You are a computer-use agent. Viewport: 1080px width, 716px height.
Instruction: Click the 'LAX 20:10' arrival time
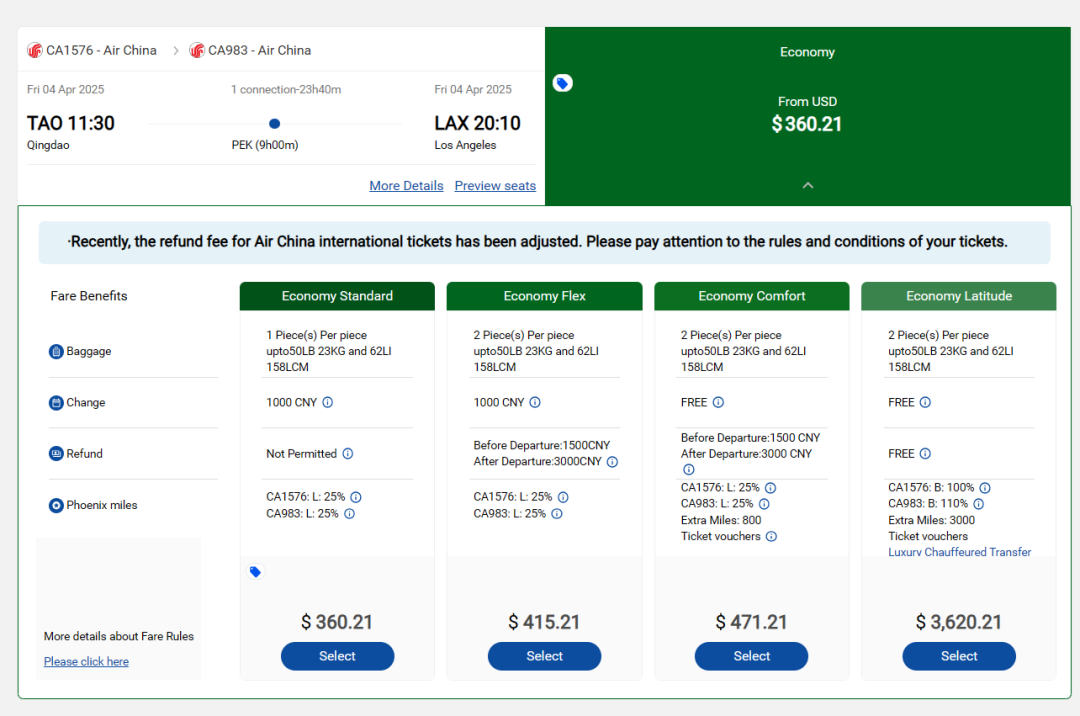click(477, 123)
